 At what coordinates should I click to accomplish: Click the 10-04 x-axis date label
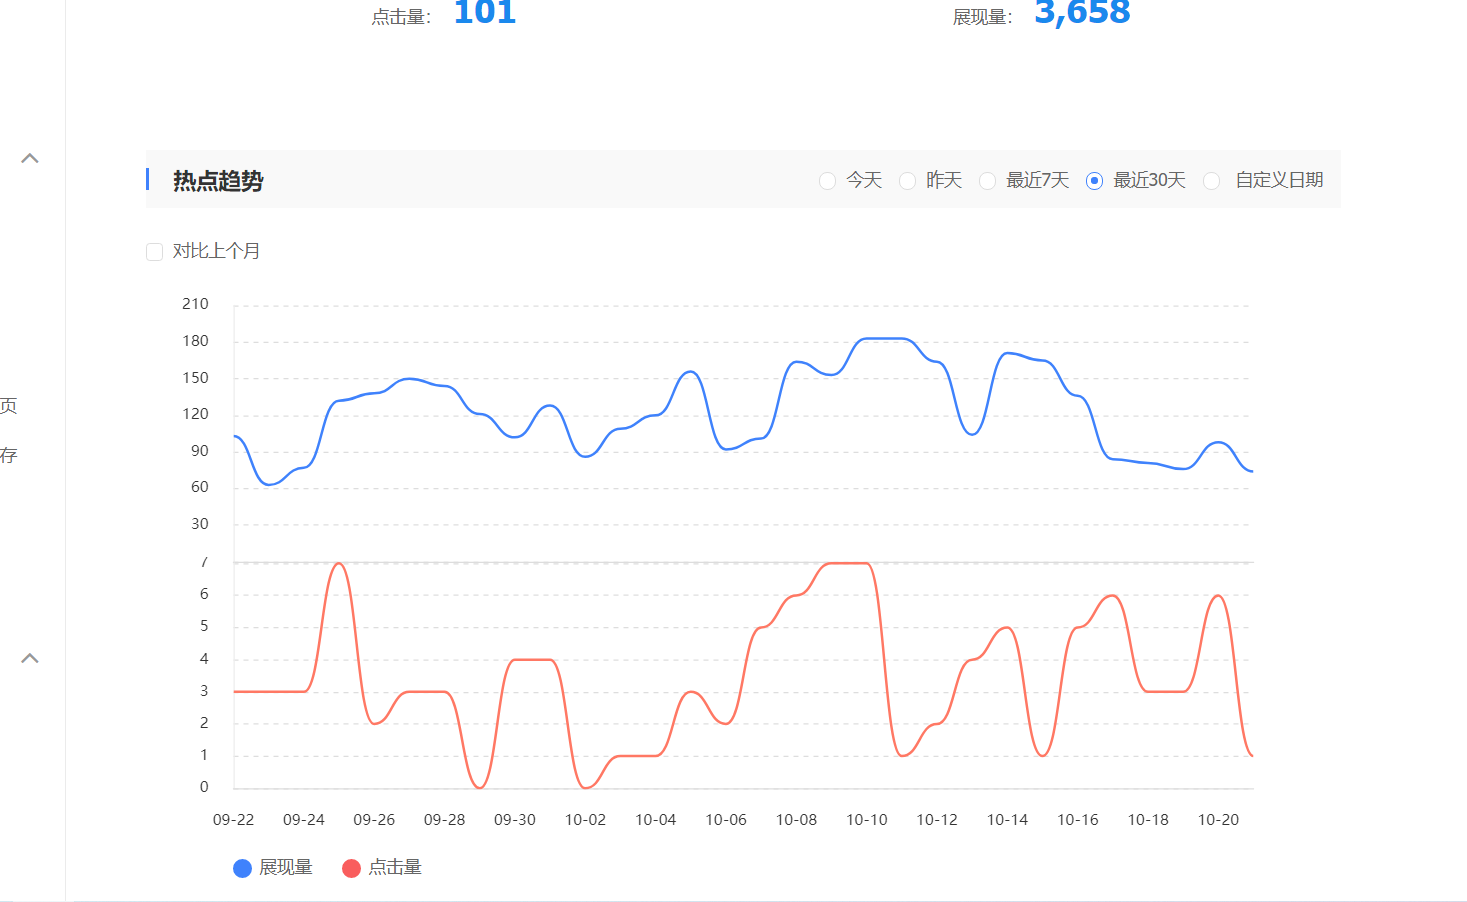coord(656,820)
